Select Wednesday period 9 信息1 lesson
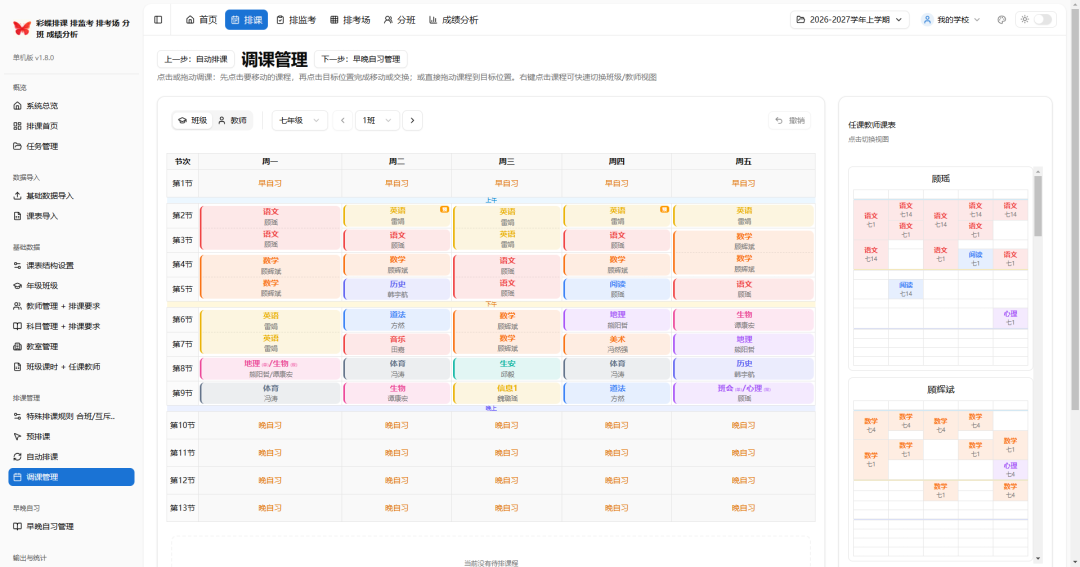1080x567 pixels. click(507, 393)
